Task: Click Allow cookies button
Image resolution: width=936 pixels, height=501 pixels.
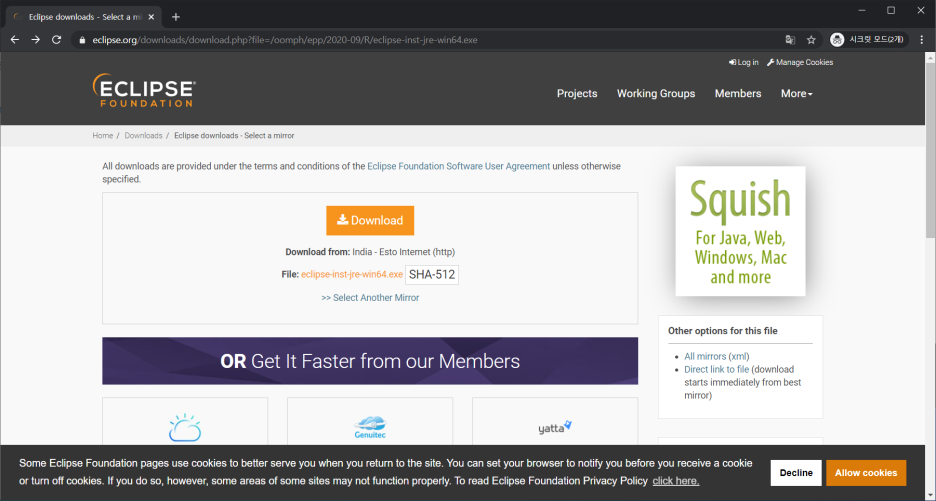Action: pyautogui.click(x=866, y=472)
